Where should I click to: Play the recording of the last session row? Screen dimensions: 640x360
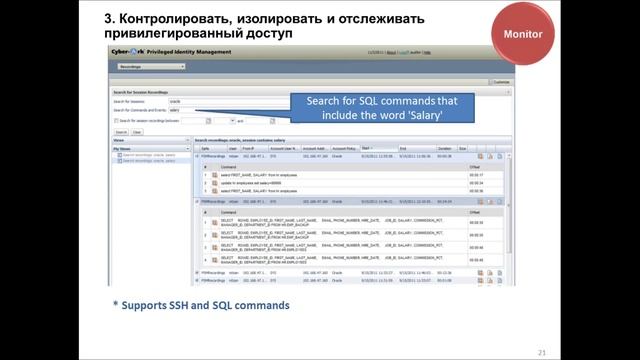tap(480, 281)
